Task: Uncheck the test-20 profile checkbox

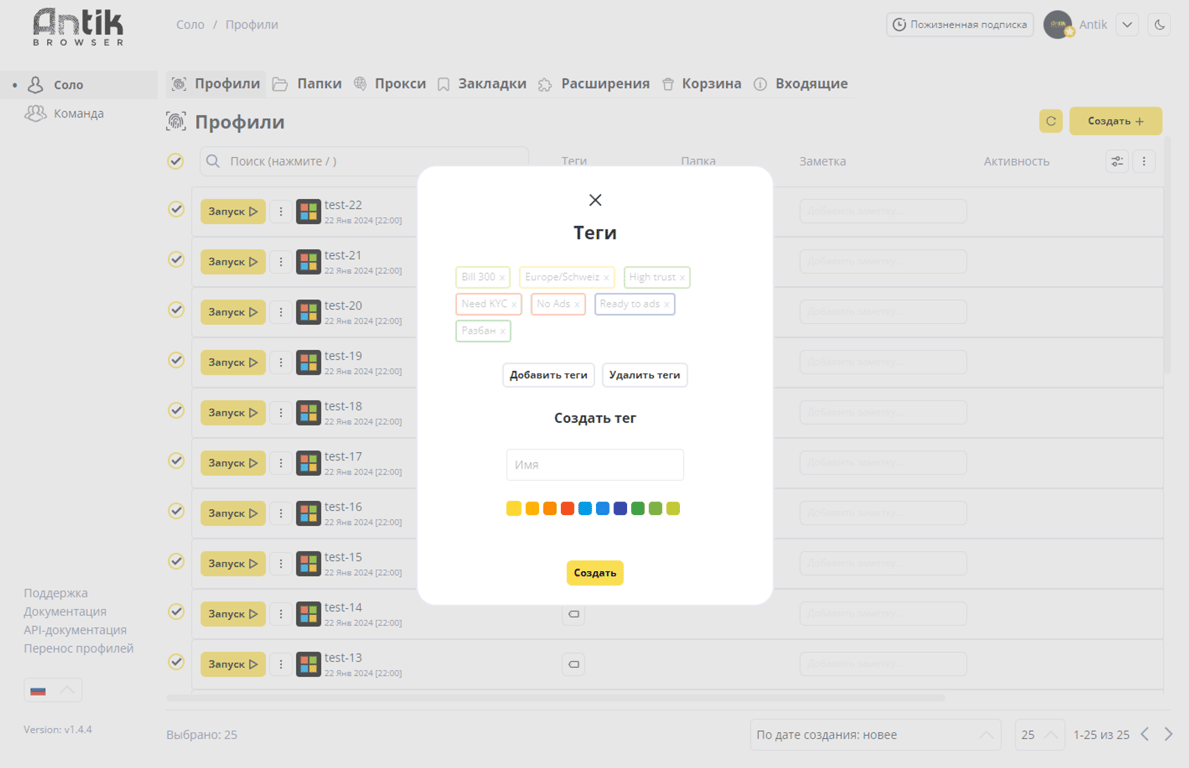Action: coord(176,309)
